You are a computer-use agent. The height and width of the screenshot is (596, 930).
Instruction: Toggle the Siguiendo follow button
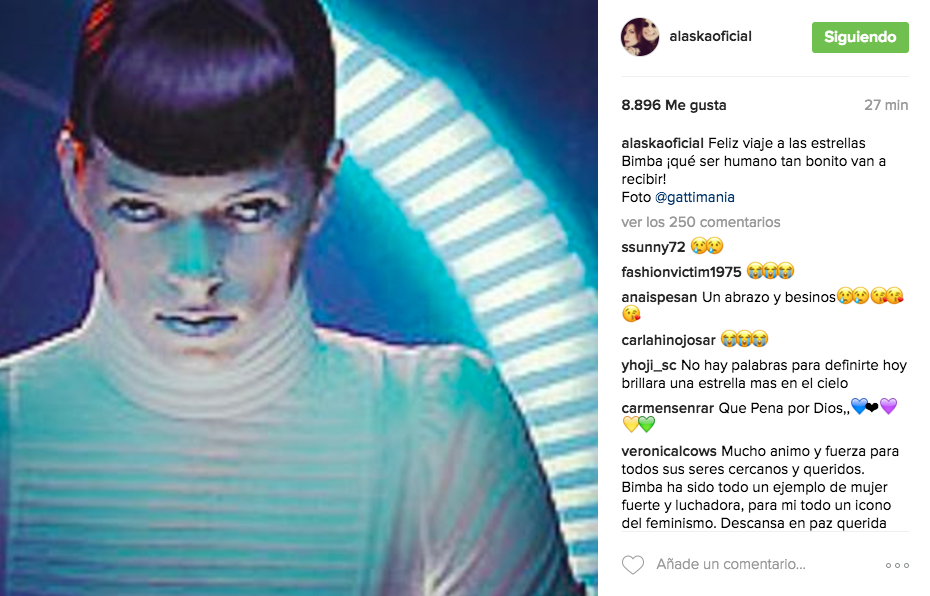coord(860,37)
